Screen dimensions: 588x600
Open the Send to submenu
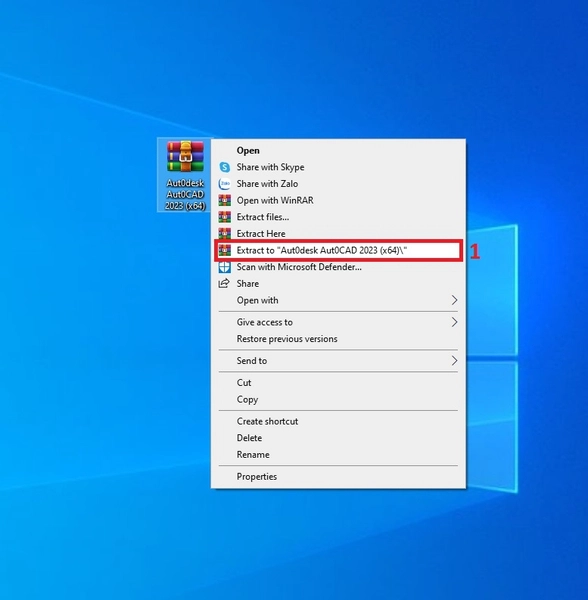pos(338,361)
